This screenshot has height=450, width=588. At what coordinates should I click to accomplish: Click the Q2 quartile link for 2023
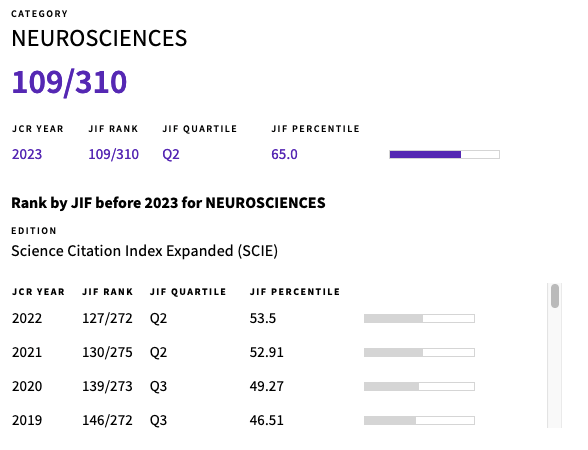click(x=171, y=154)
